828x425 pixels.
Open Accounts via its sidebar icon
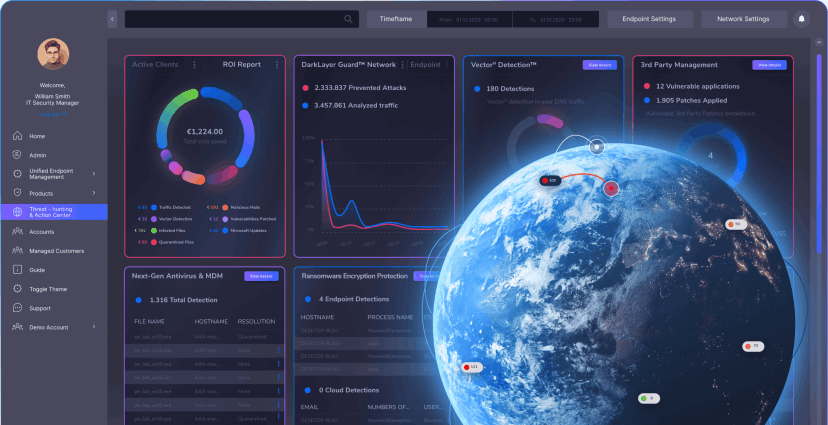point(17,231)
